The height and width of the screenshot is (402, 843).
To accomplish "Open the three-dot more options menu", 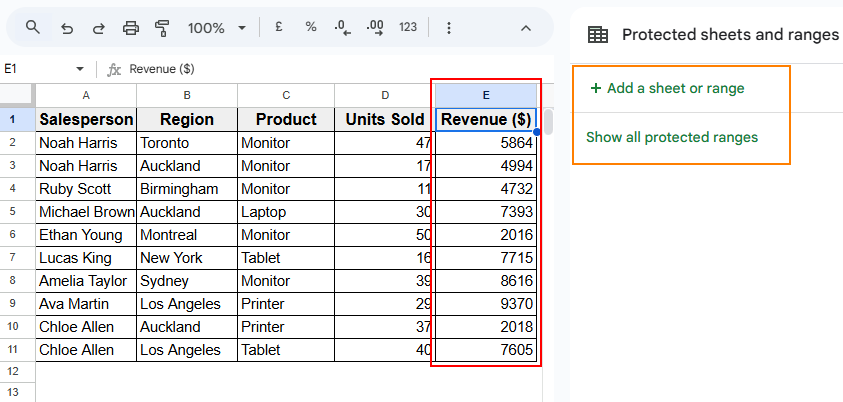I will tap(448, 28).
